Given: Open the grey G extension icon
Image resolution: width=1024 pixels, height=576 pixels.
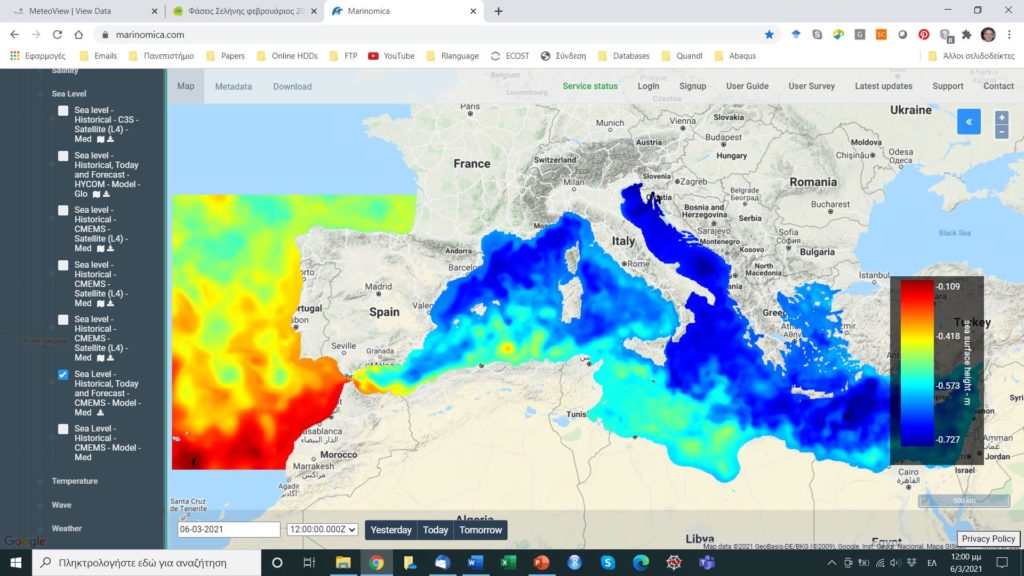Looking at the screenshot, I should [x=859, y=35].
